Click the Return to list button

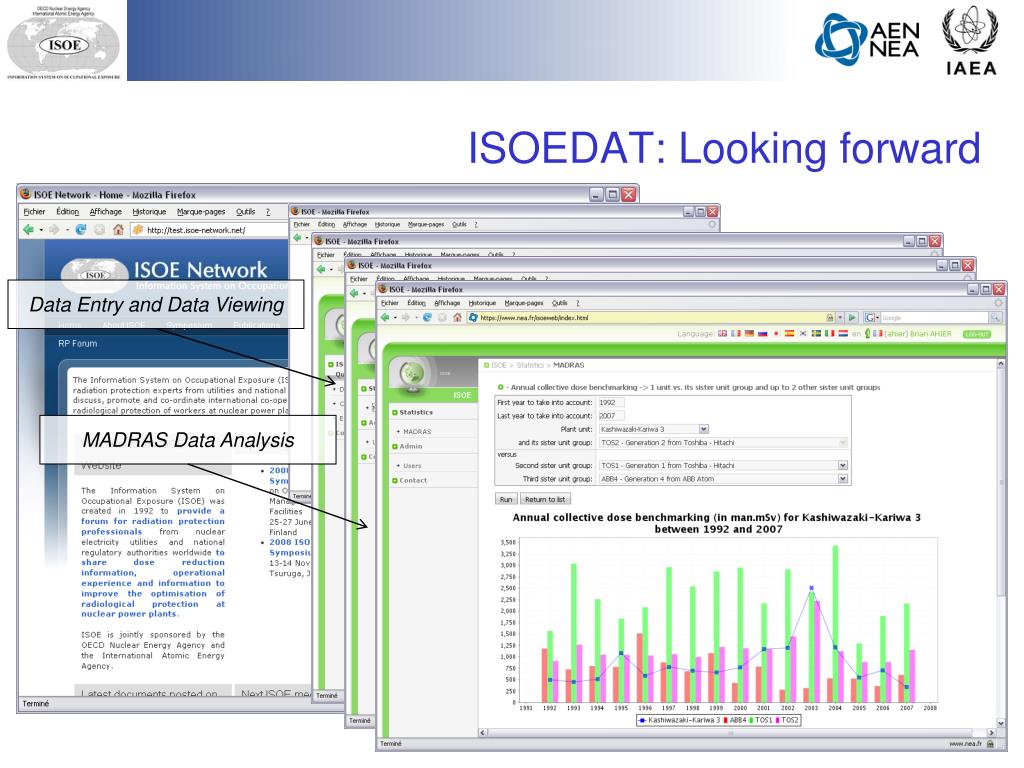point(545,499)
